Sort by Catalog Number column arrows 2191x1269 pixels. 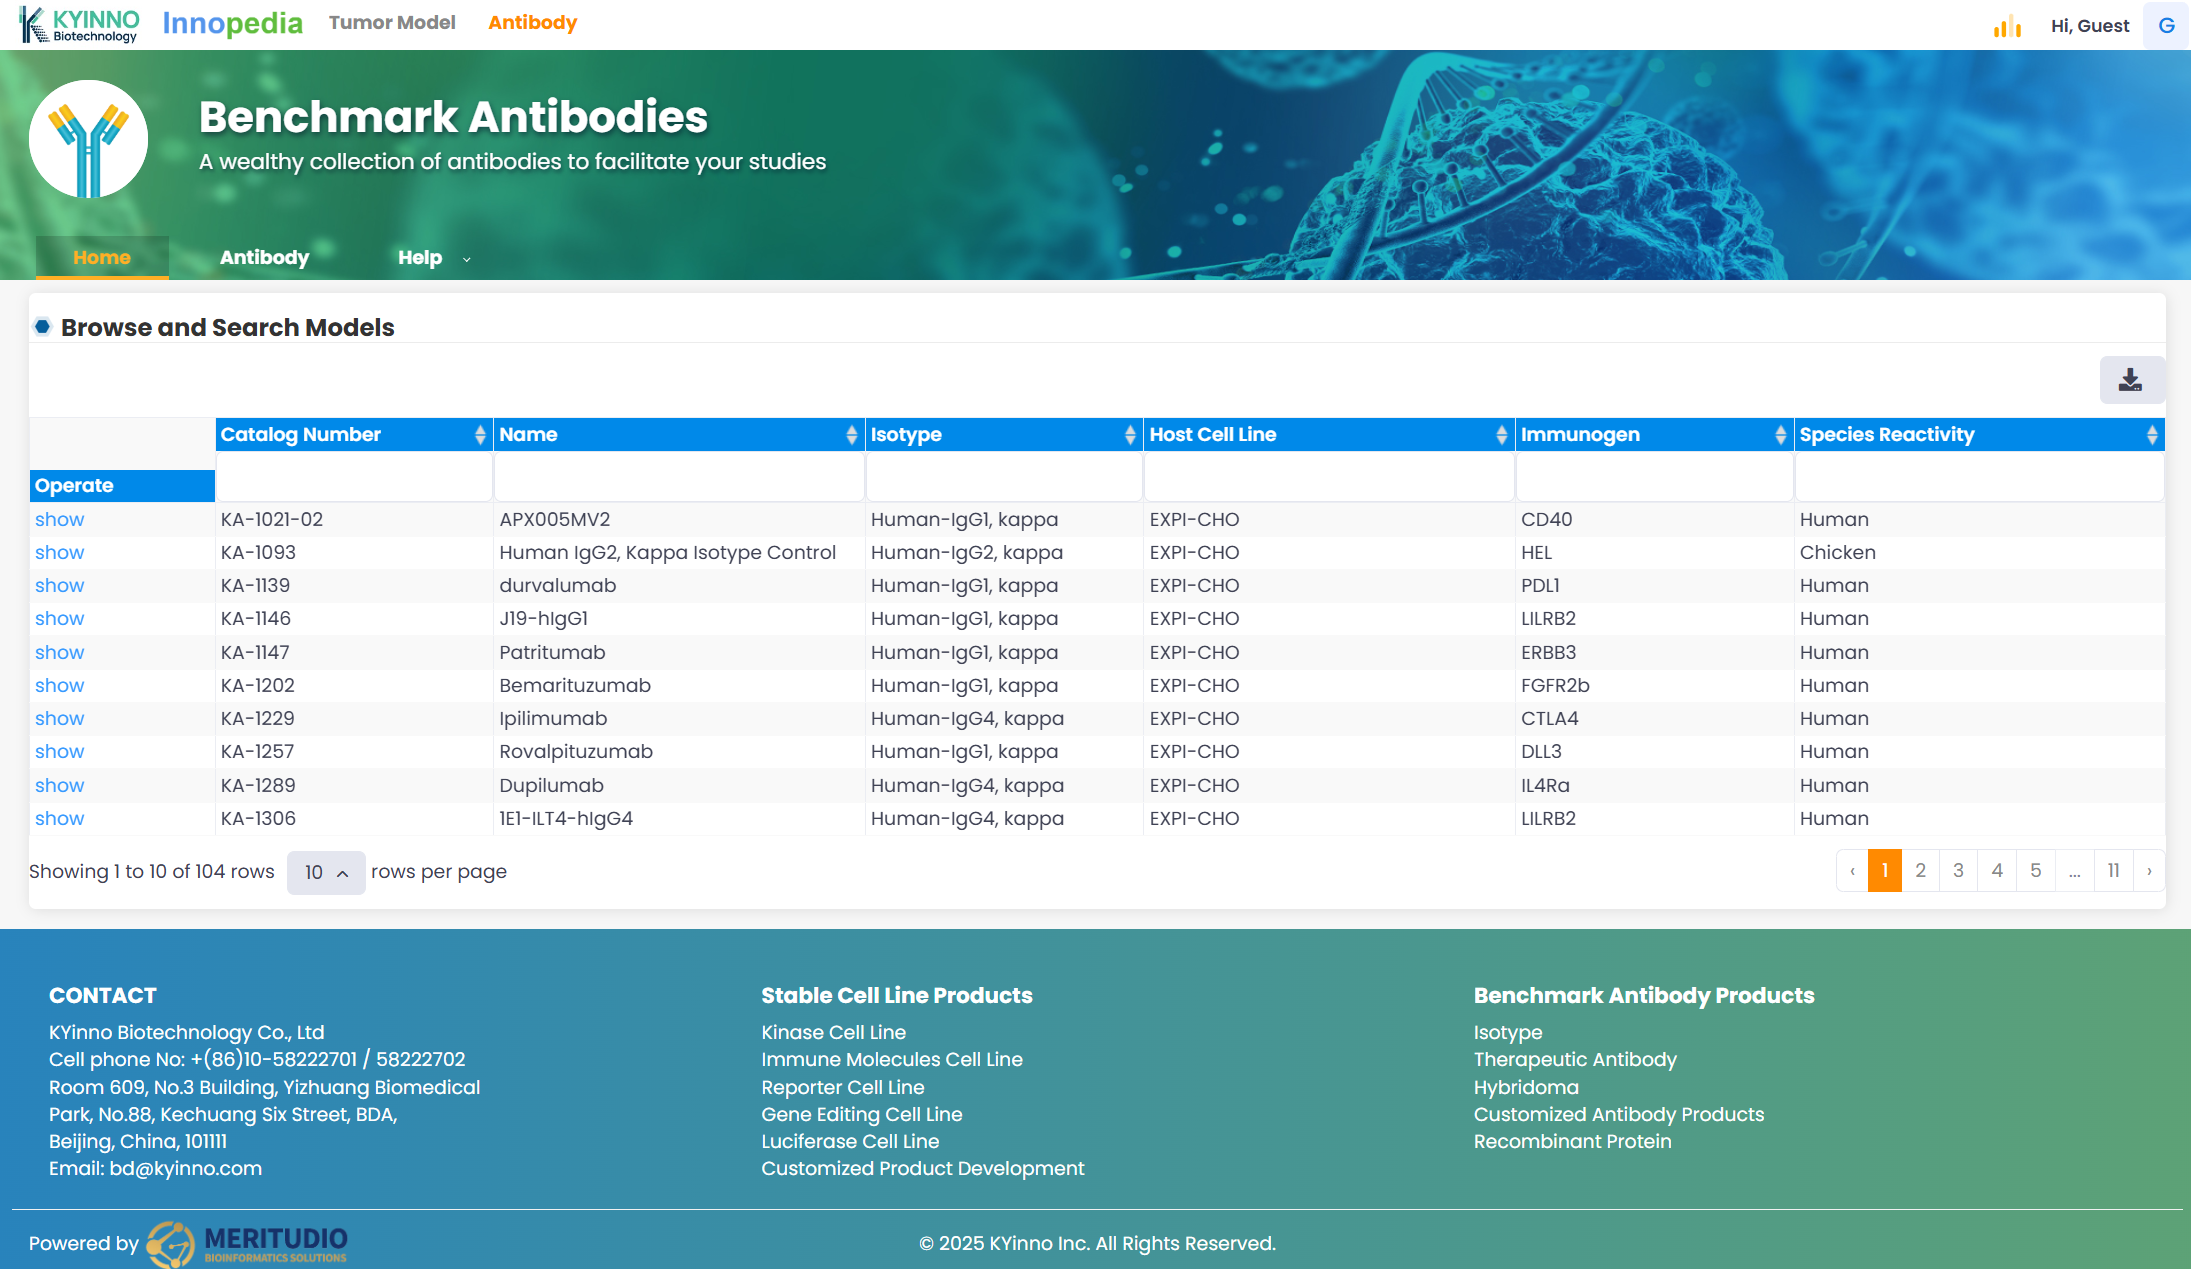click(x=480, y=435)
